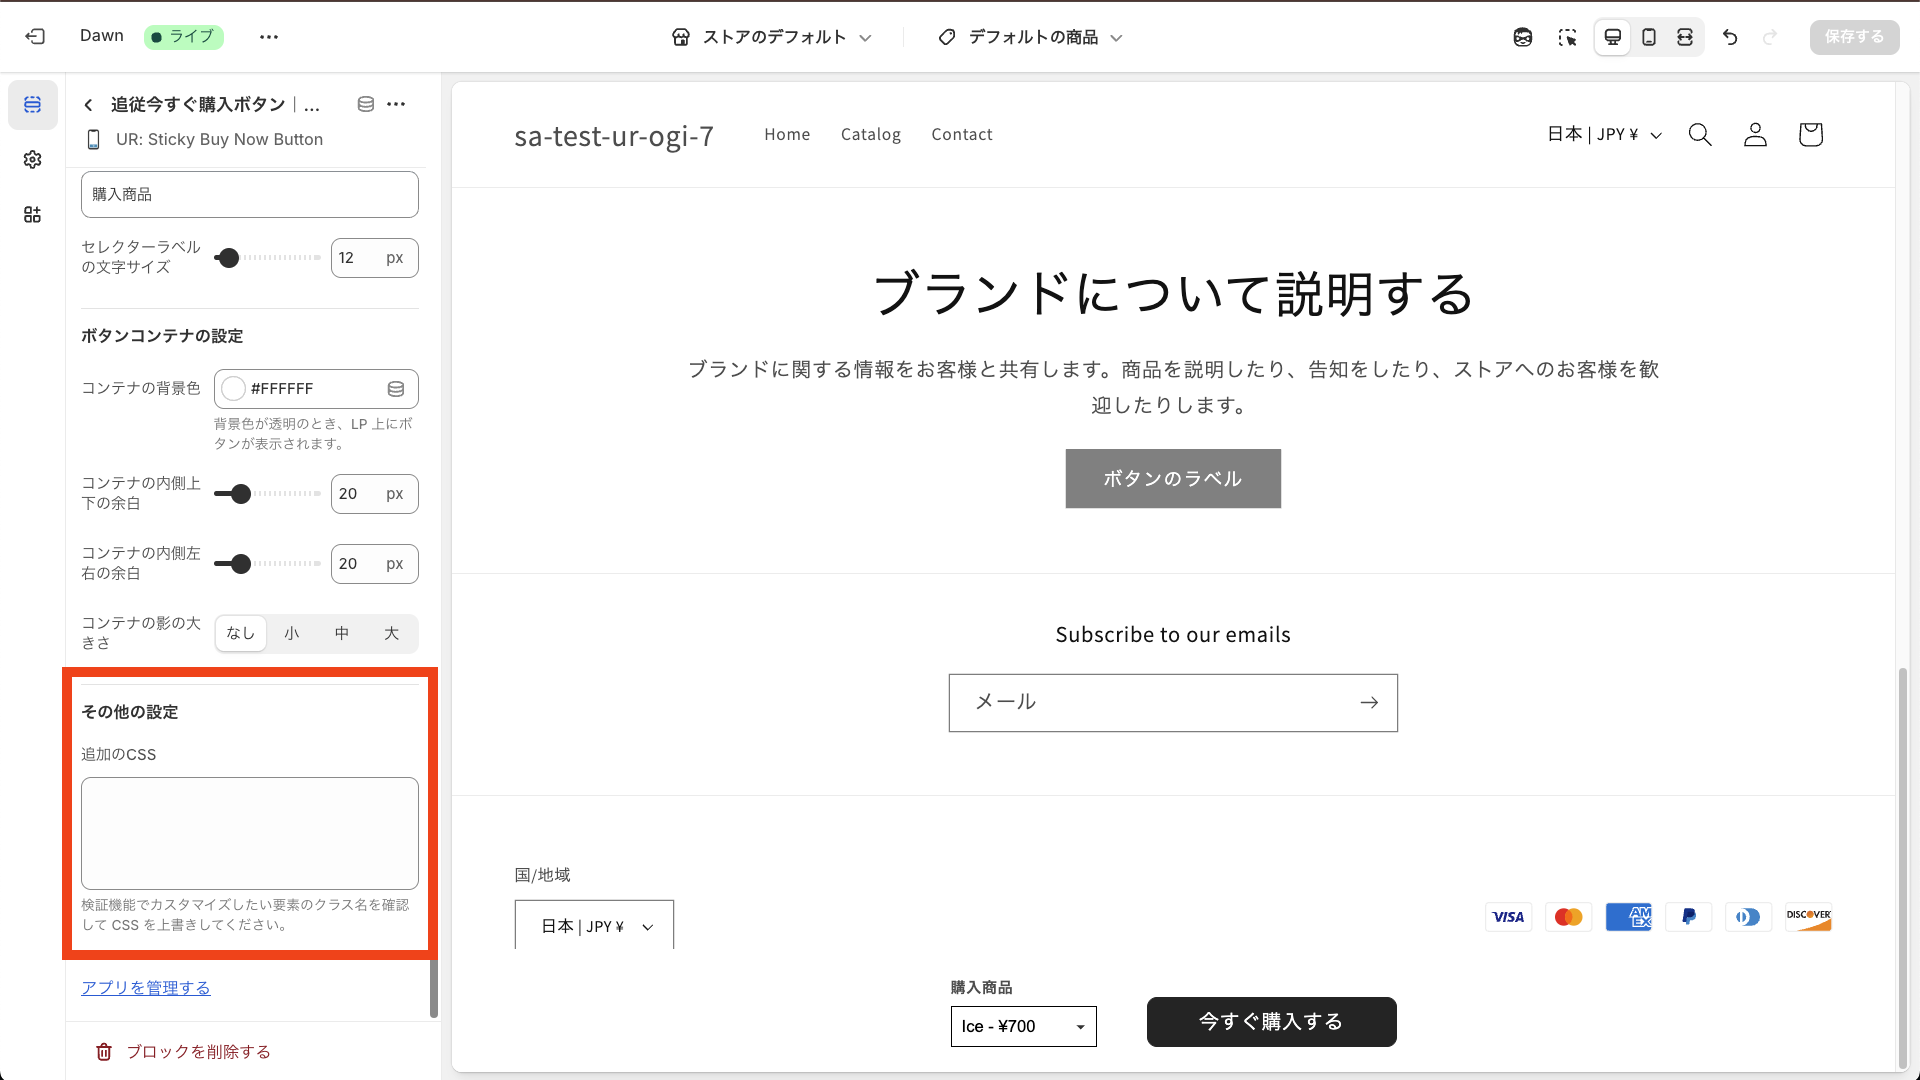Image resolution: width=1920 pixels, height=1080 pixels.
Task: Select 大 for container shadow size
Action: (x=391, y=633)
